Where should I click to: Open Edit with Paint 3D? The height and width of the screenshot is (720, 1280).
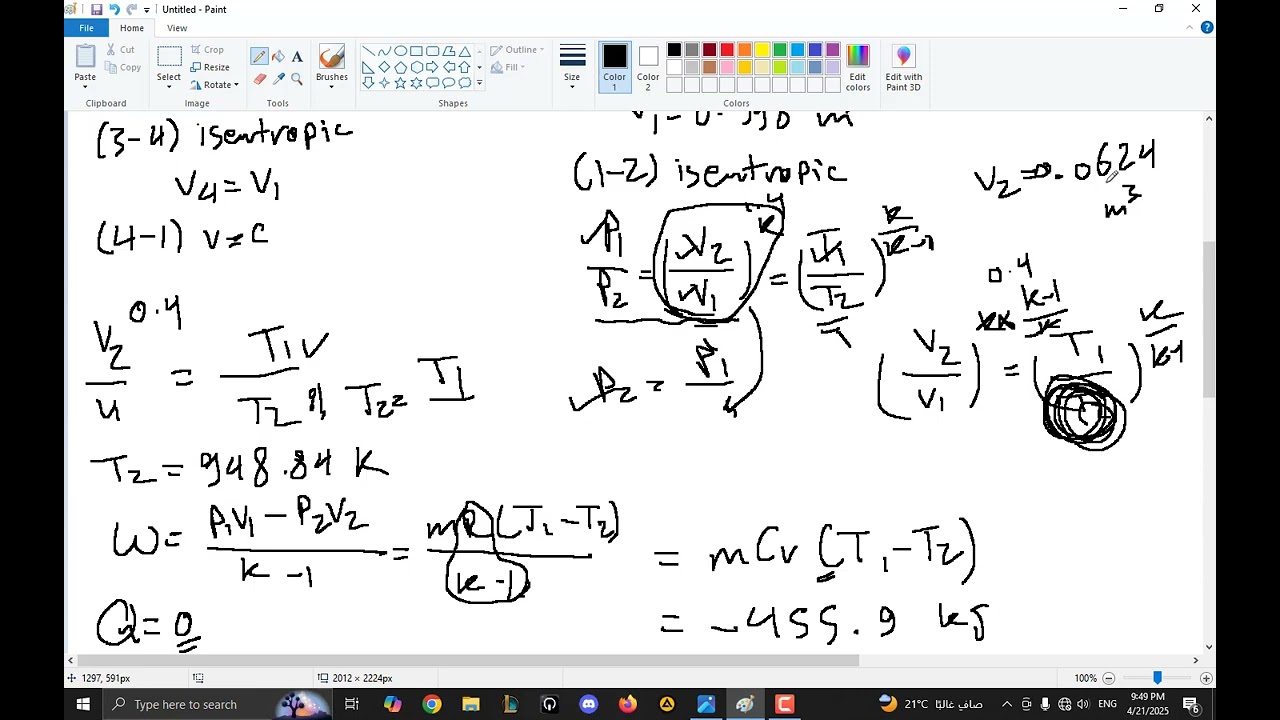[904, 68]
